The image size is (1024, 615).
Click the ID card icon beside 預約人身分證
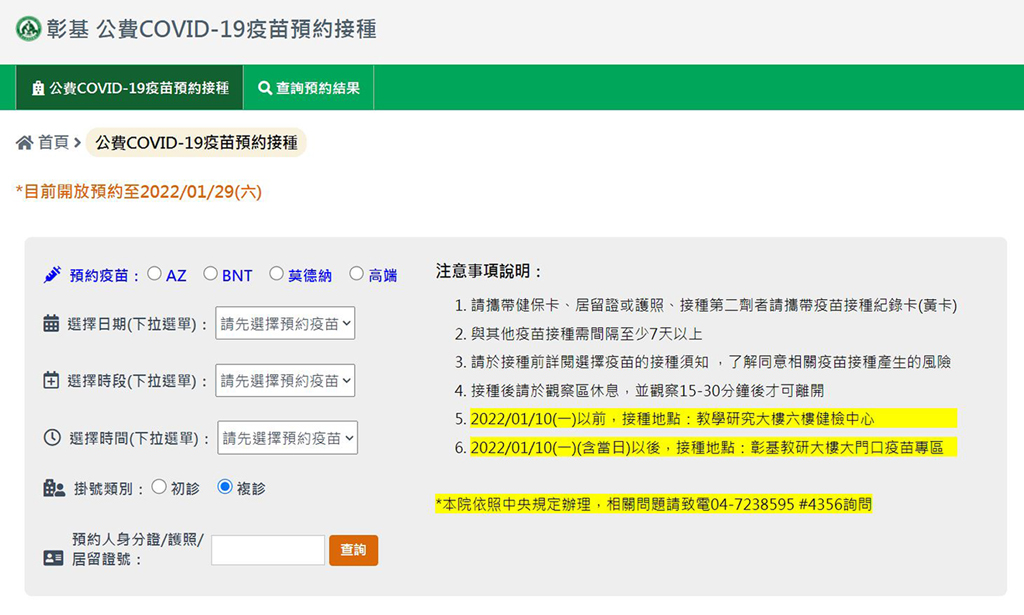(53, 558)
